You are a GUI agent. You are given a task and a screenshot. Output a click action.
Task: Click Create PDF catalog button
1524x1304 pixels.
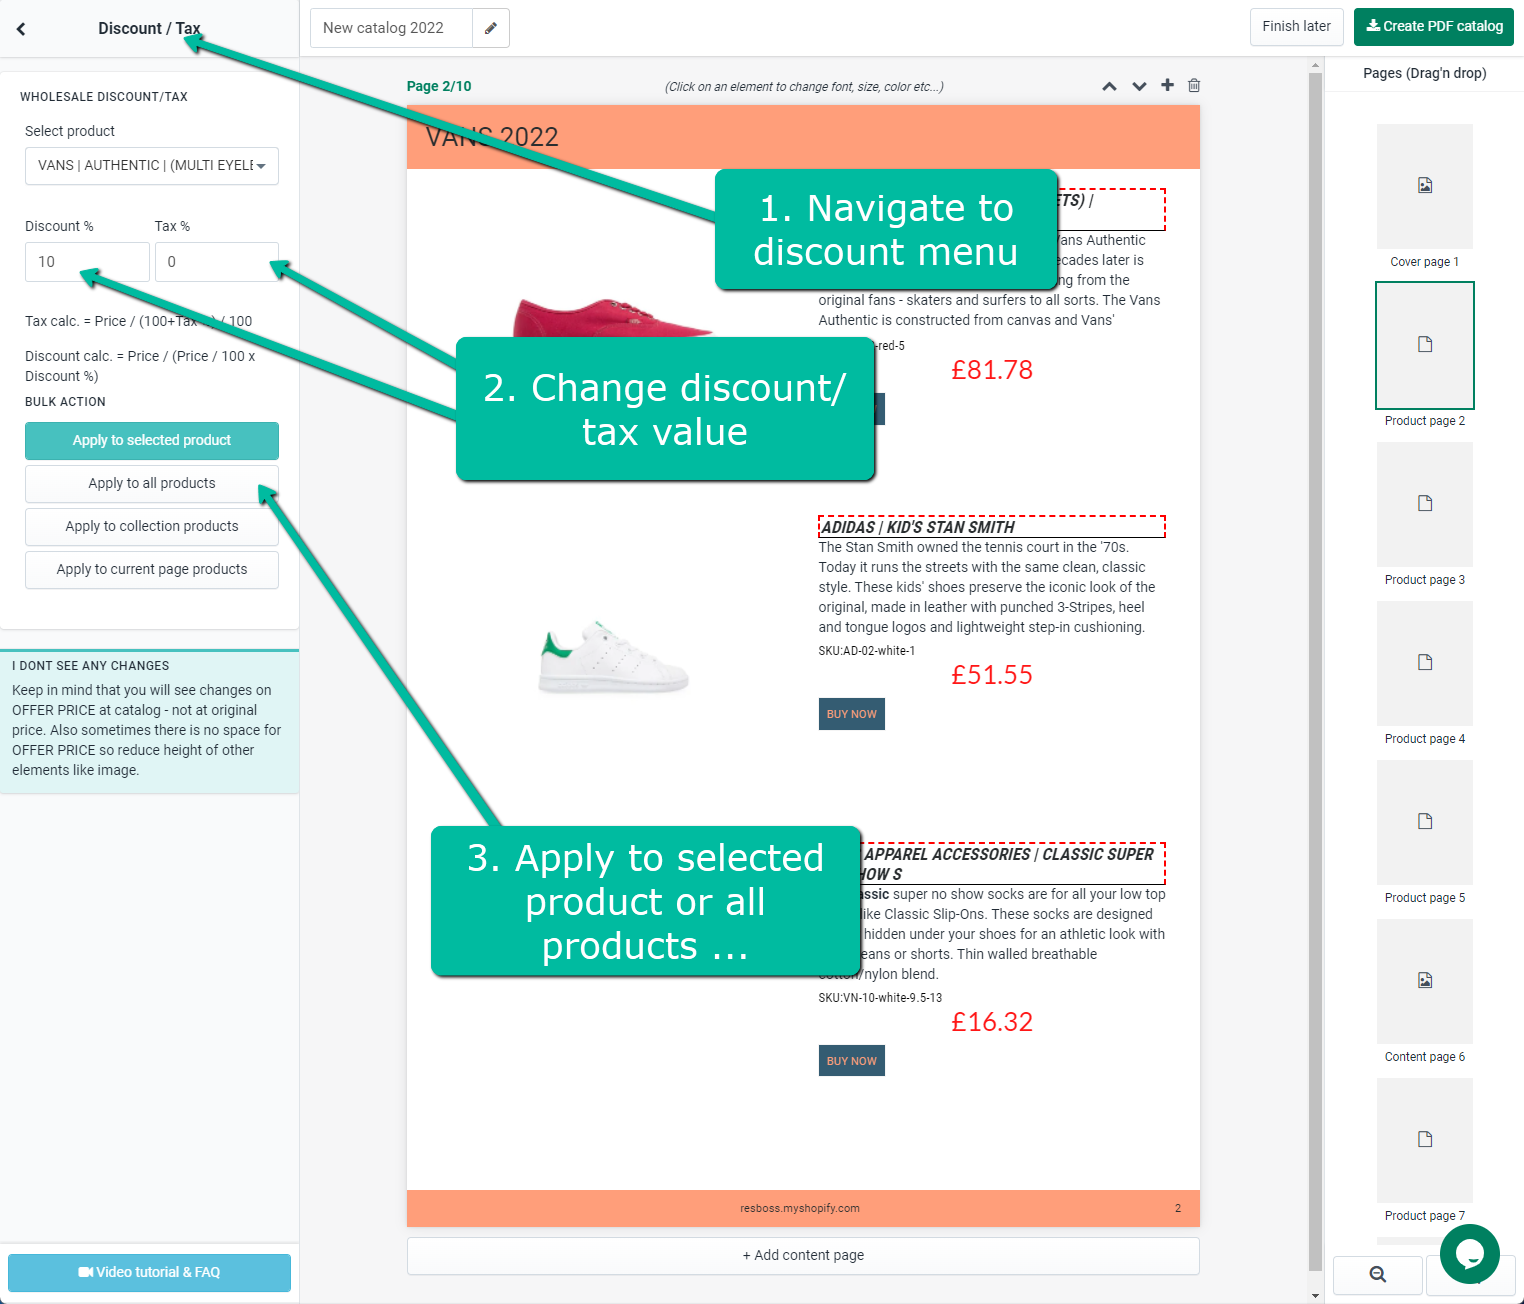click(x=1434, y=27)
